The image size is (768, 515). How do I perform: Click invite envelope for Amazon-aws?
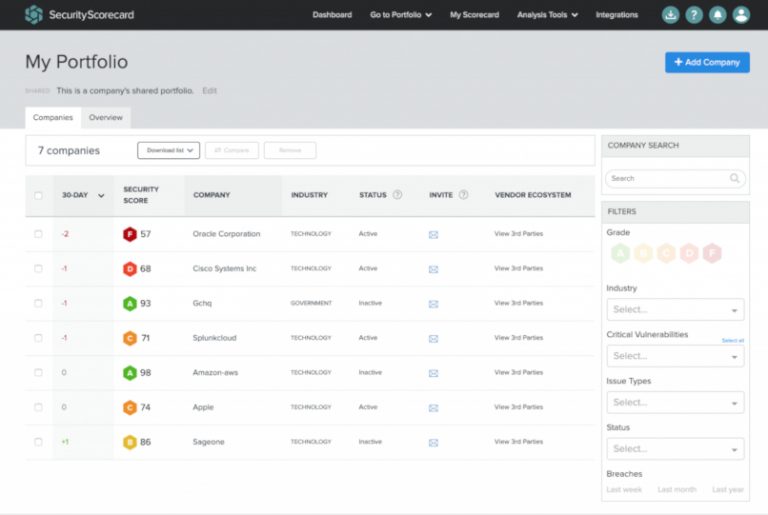[x=433, y=373]
